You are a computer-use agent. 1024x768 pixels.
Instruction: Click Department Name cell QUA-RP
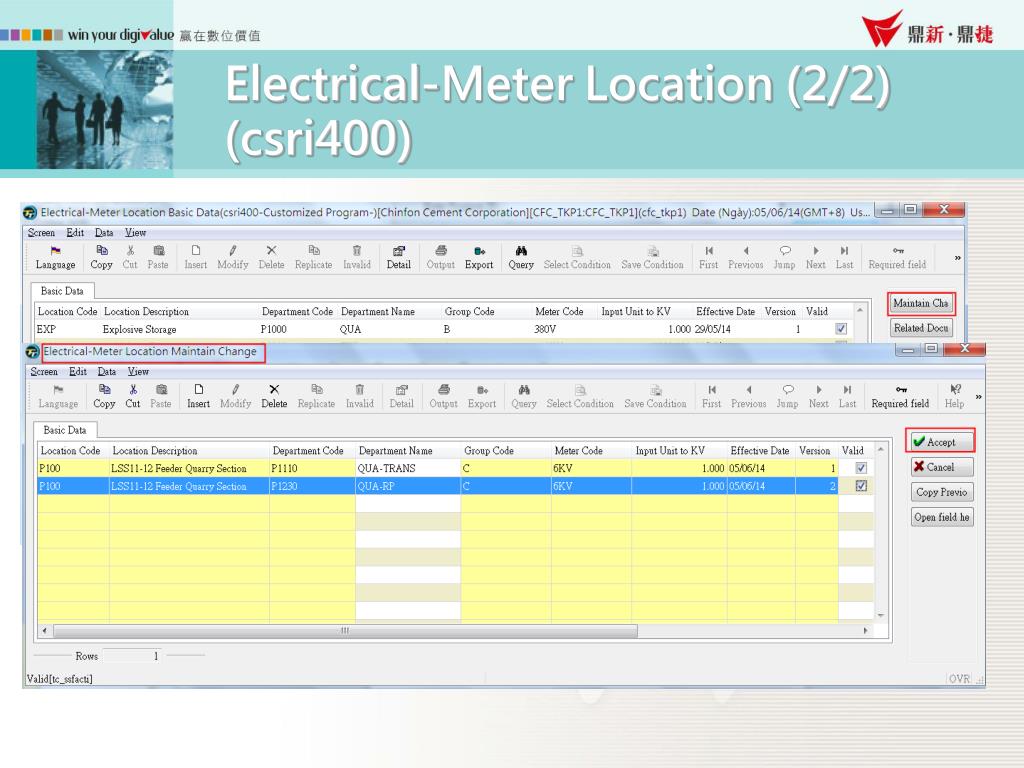pyautogui.click(x=408, y=486)
